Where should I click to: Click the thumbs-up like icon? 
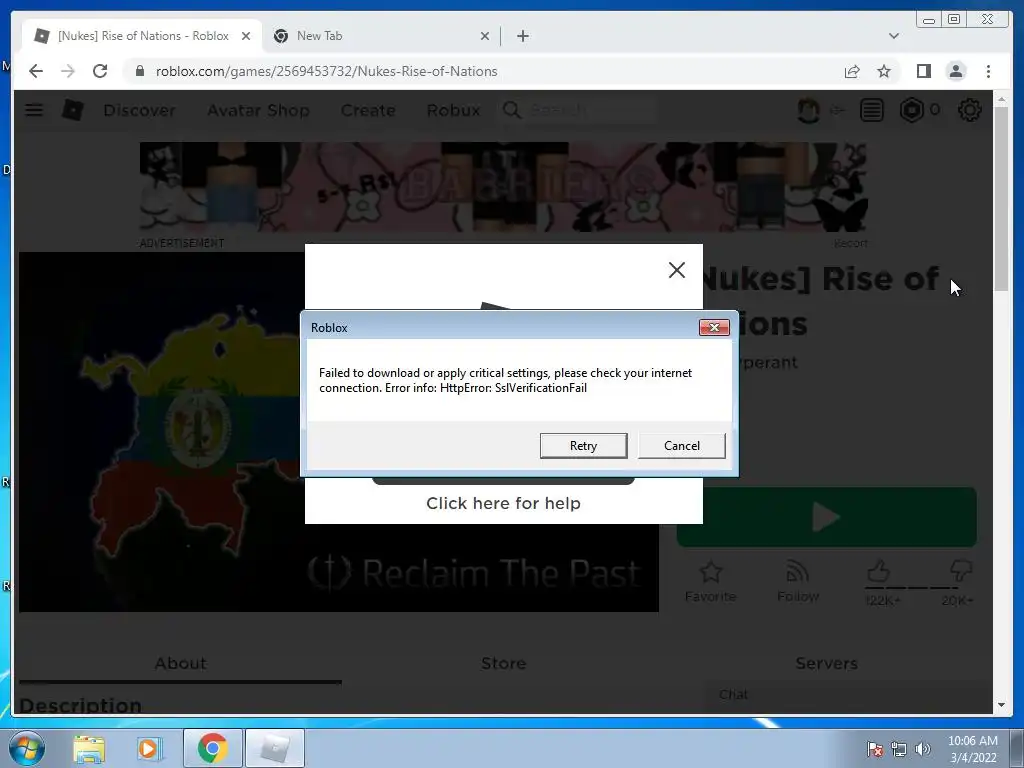tap(878, 571)
